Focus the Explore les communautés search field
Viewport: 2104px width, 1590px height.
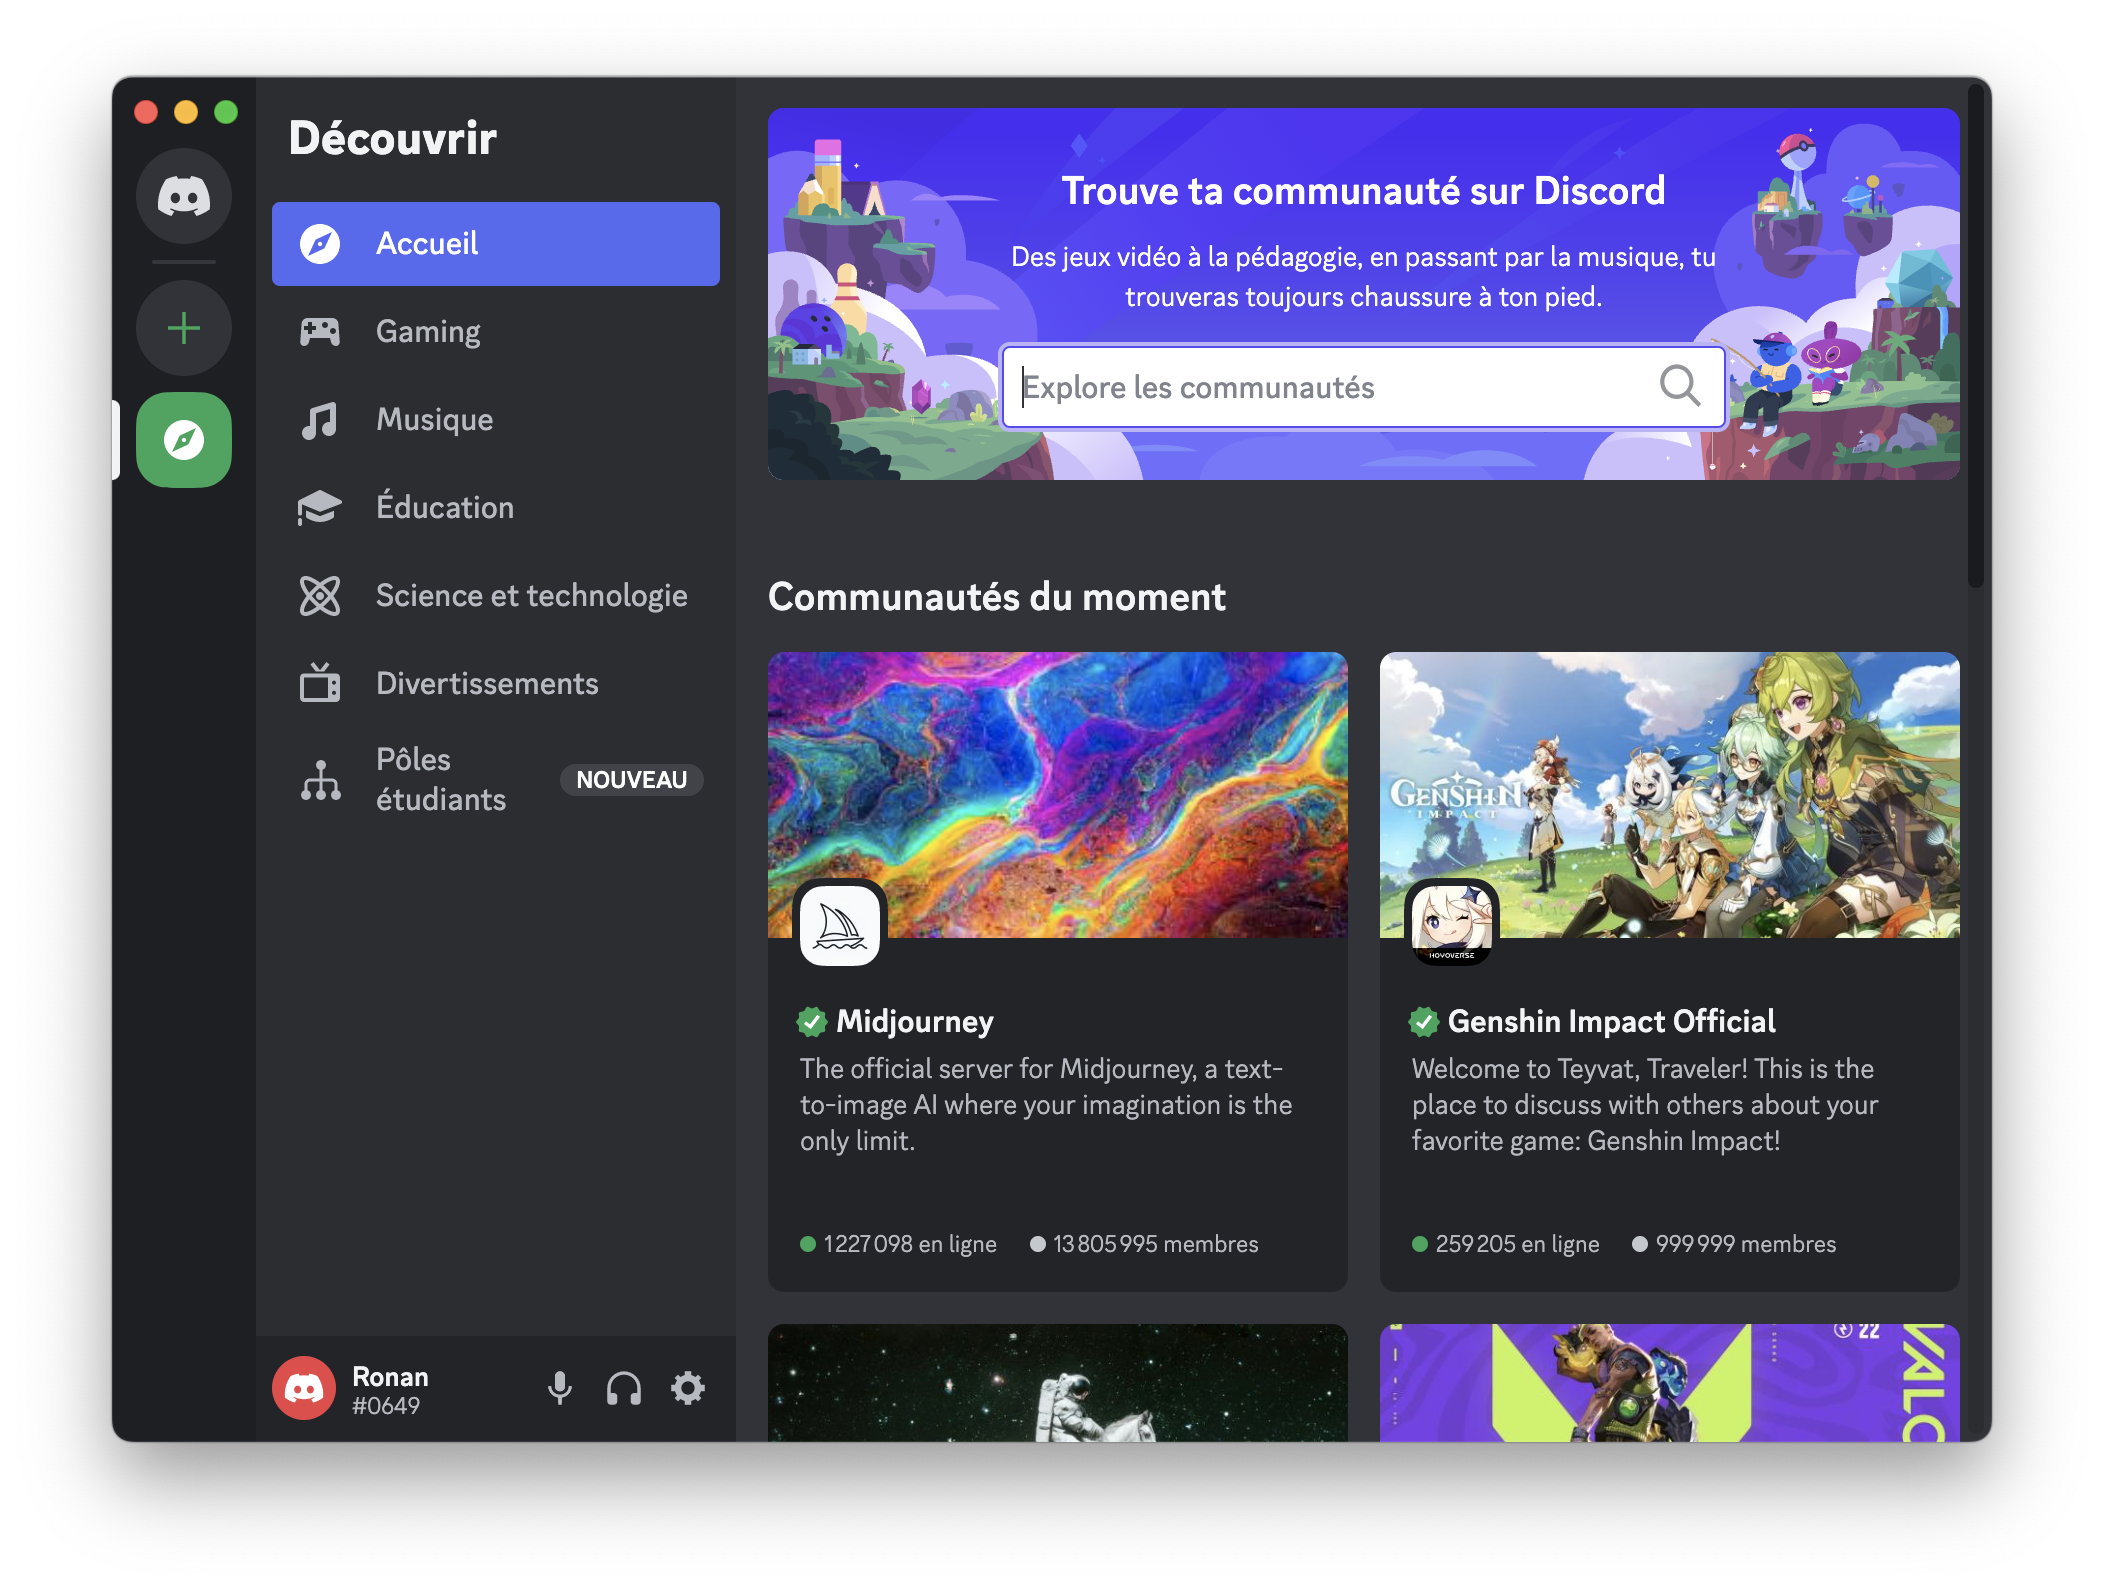[x=1364, y=387]
